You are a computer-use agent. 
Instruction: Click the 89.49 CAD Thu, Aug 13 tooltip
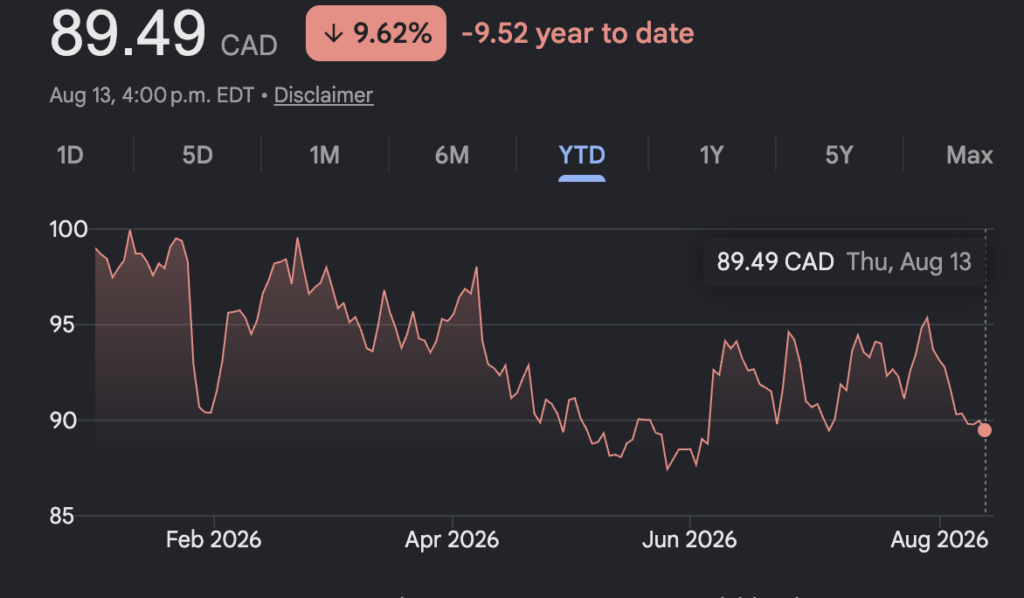[844, 262]
